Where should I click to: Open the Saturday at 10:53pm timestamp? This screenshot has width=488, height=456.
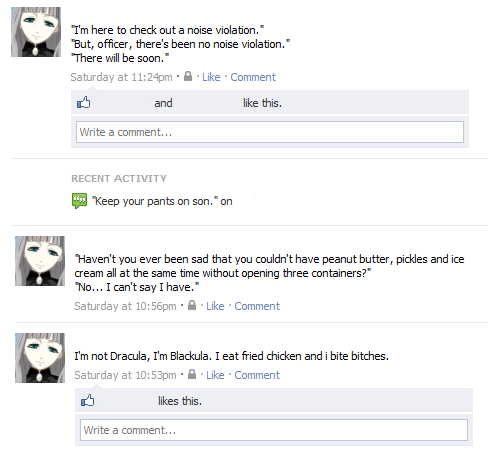[x=125, y=375]
